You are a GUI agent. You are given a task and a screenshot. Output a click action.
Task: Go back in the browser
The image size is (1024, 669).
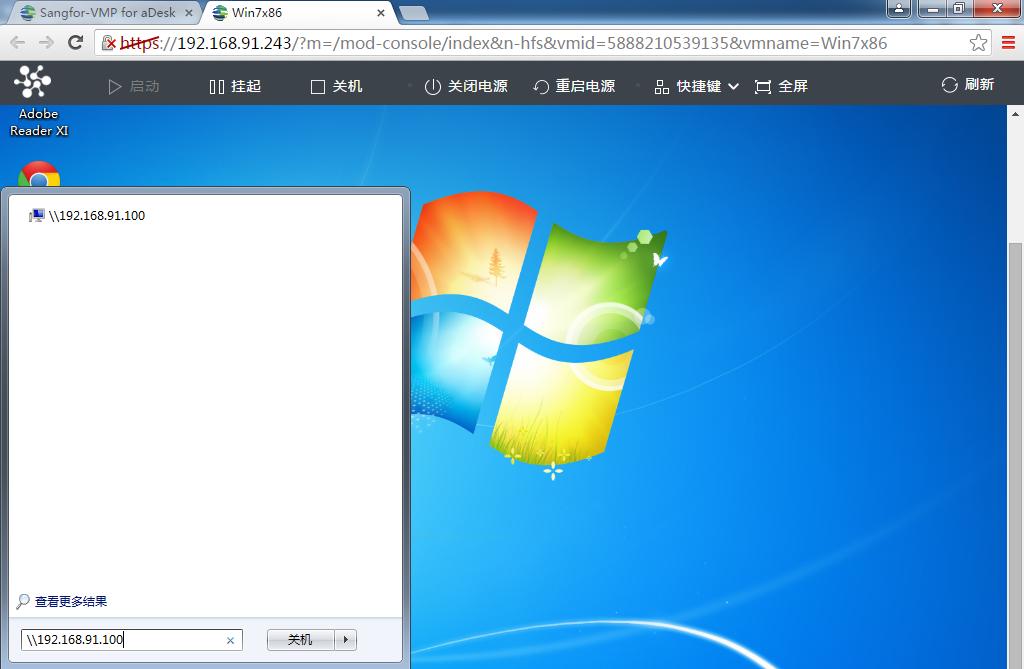(x=18, y=43)
